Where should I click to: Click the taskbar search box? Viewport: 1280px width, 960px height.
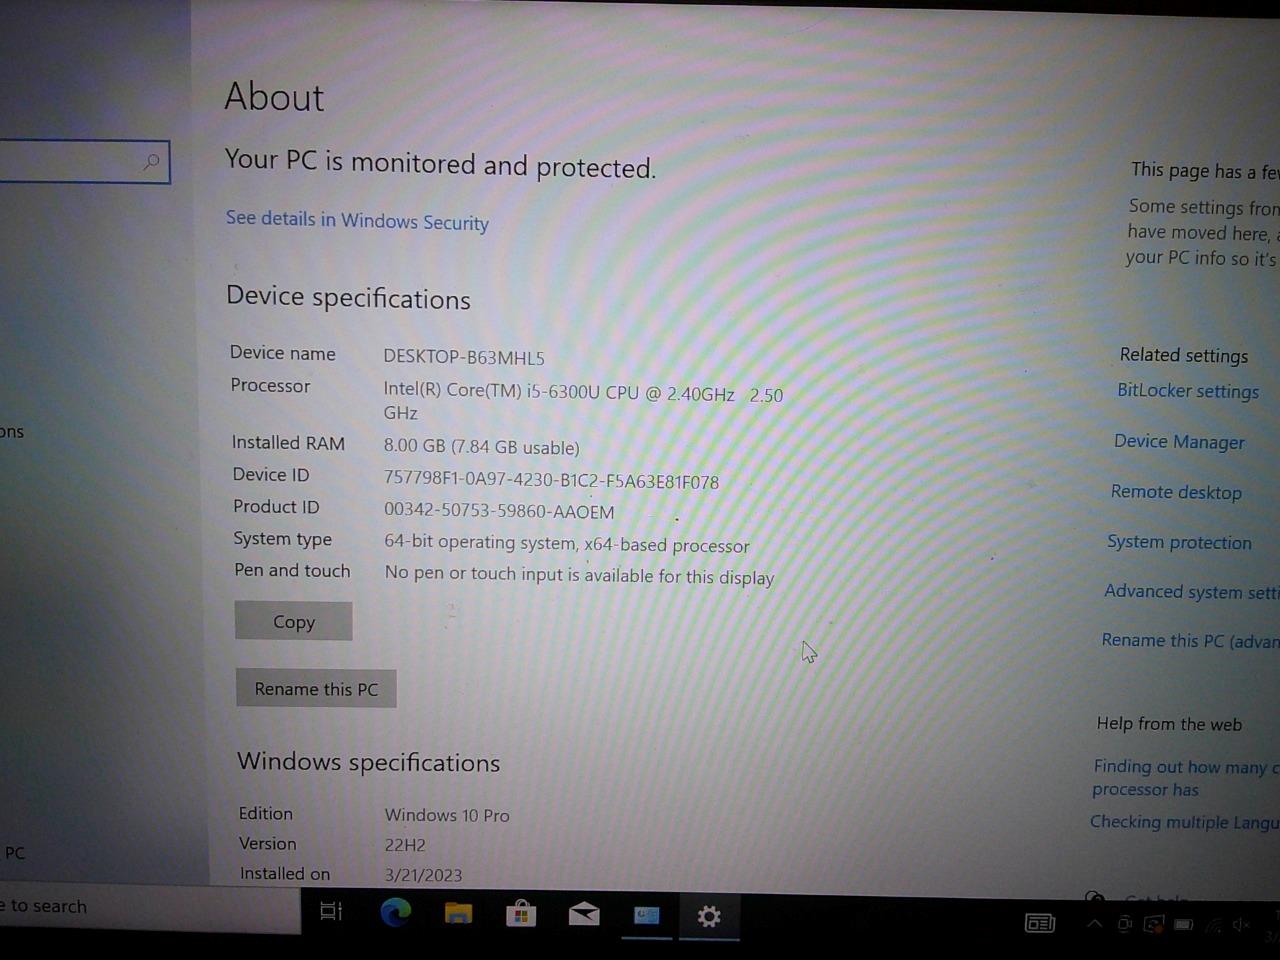pyautogui.click(x=150, y=906)
